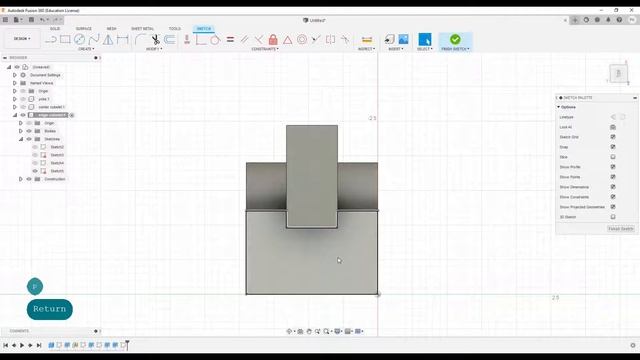Select the Trim scissors tool
This screenshot has width=640, height=360.
tap(155, 39)
